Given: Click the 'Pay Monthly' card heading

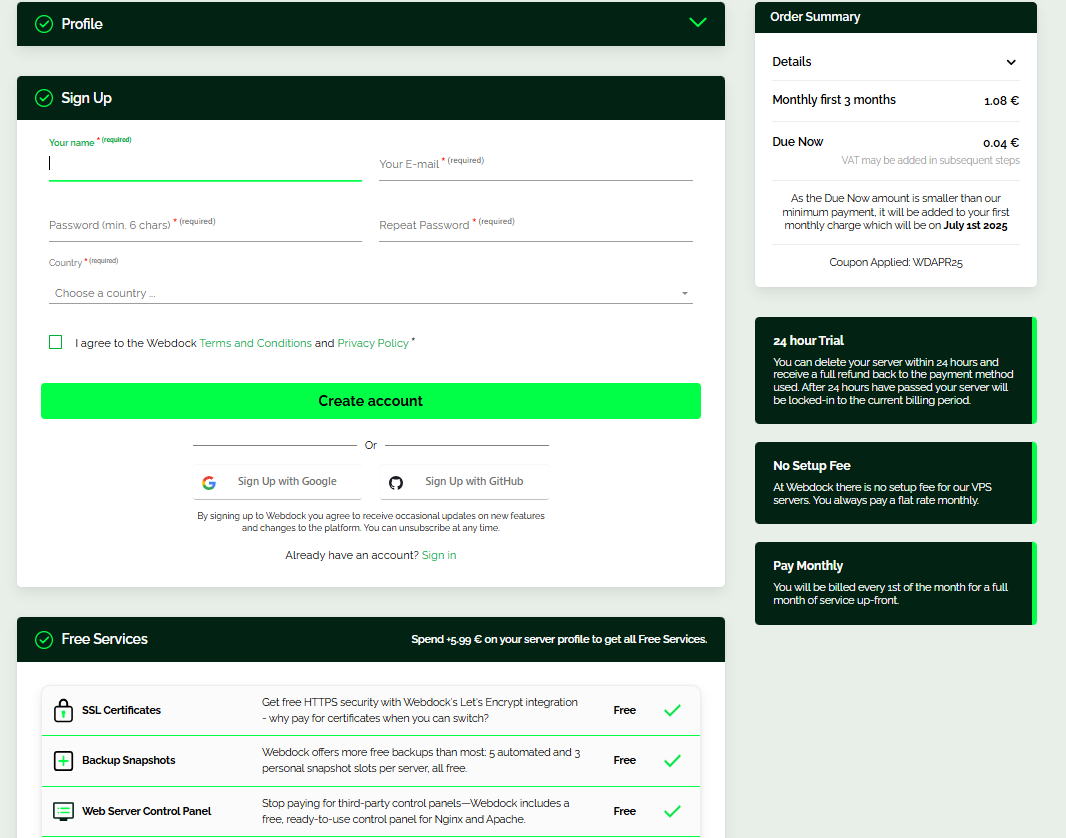Looking at the screenshot, I should [x=808, y=565].
